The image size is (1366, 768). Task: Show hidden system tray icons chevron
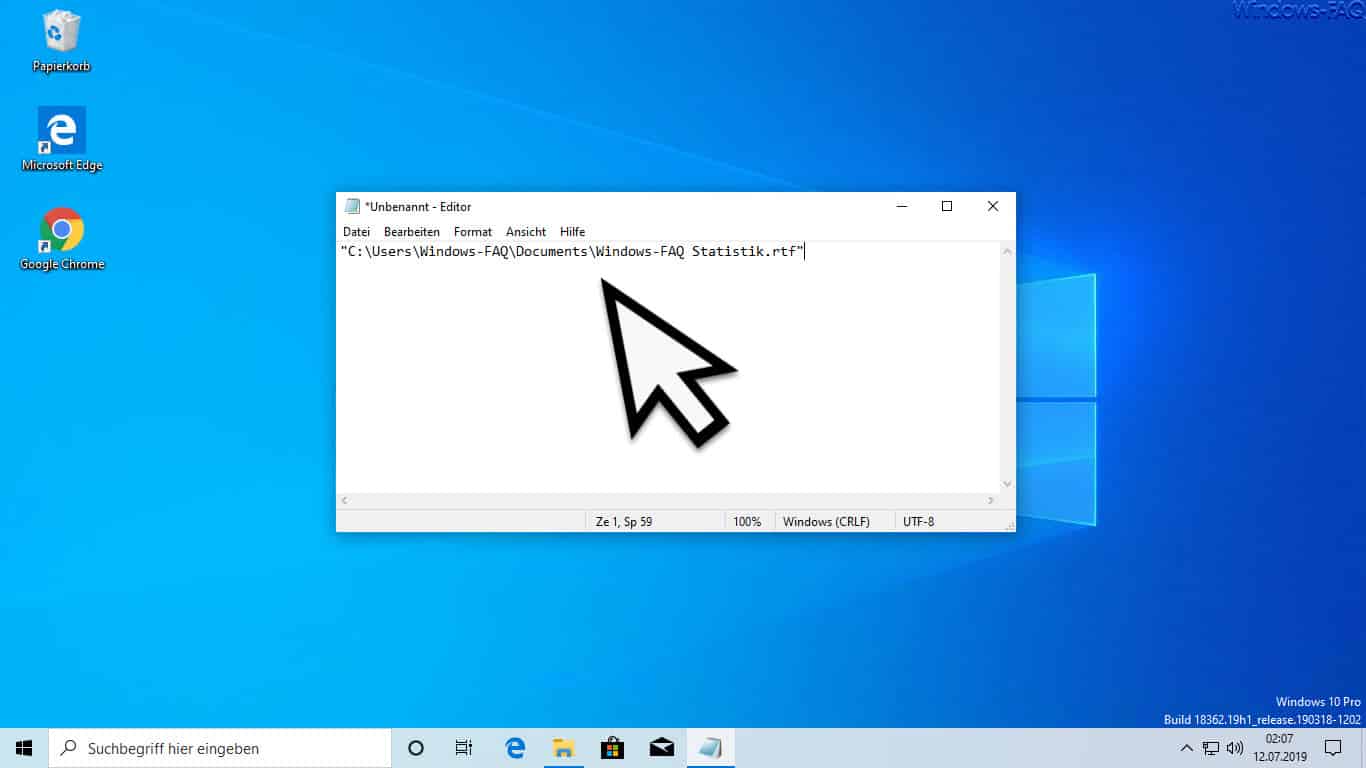point(1187,748)
